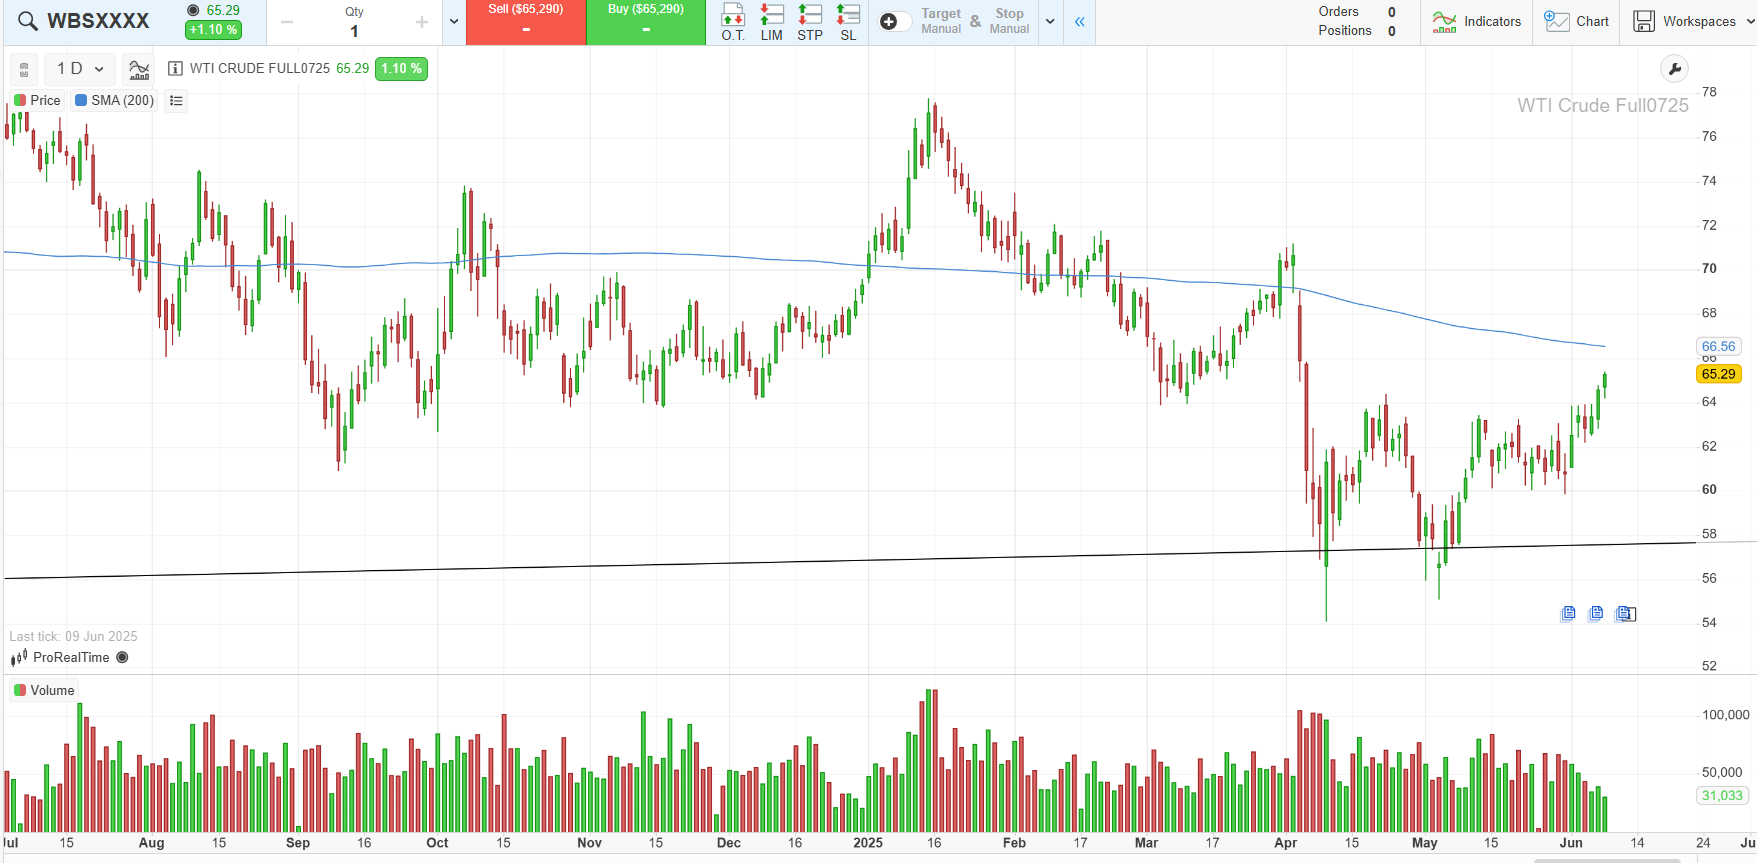Click the red Sell ($65,290) button
Viewport: 1757px width, 863px height.
[x=526, y=22]
